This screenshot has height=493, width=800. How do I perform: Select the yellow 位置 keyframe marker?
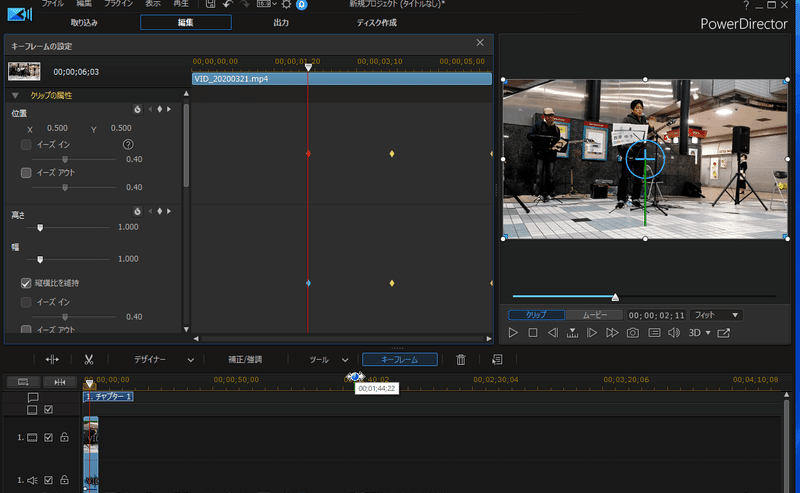point(392,154)
